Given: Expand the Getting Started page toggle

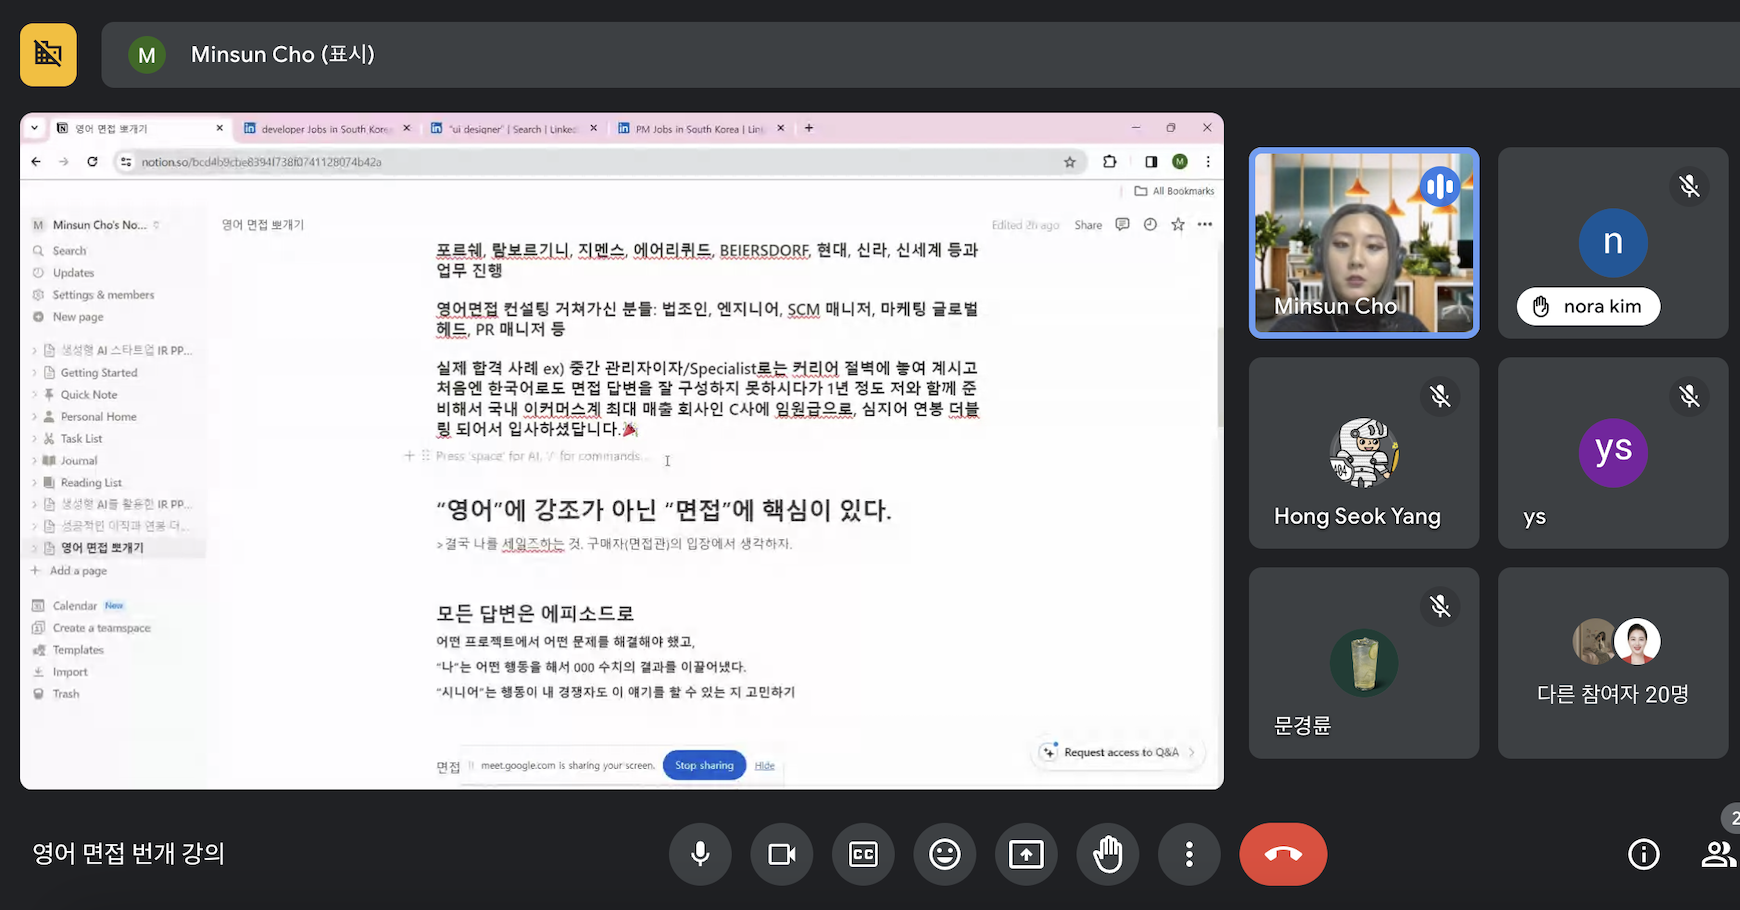Looking at the screenshot, I should [x=35, y=373].
